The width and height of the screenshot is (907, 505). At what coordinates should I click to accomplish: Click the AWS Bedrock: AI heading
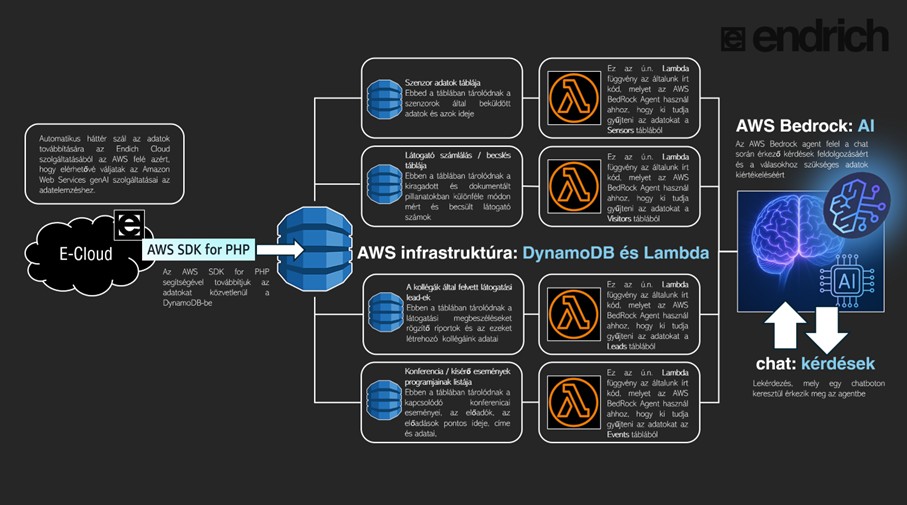coord(805,126)
